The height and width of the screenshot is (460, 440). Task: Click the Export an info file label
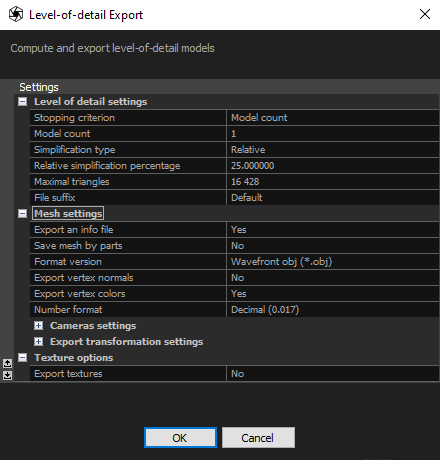74,230
